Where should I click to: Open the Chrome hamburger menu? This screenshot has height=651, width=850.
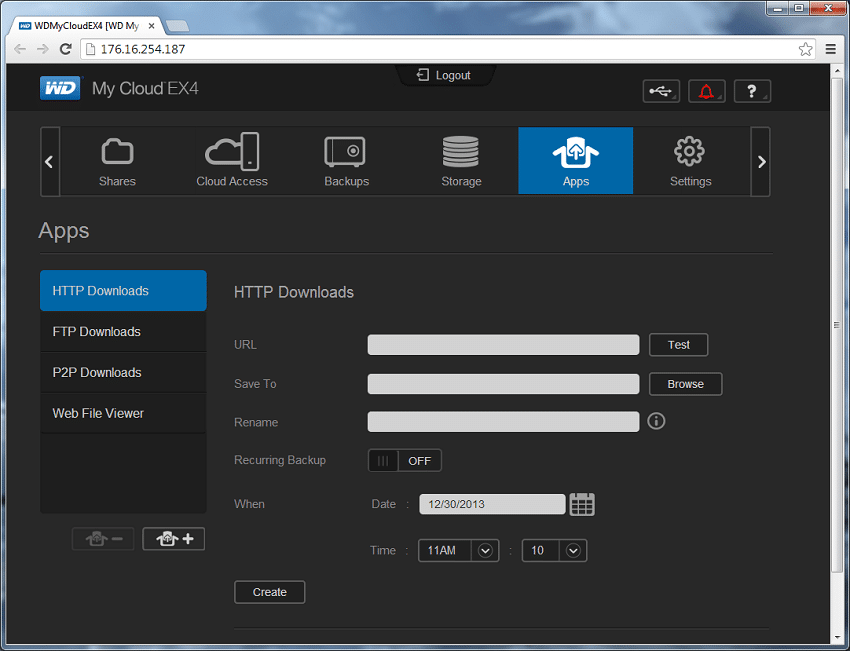click(x=830, y=49)
